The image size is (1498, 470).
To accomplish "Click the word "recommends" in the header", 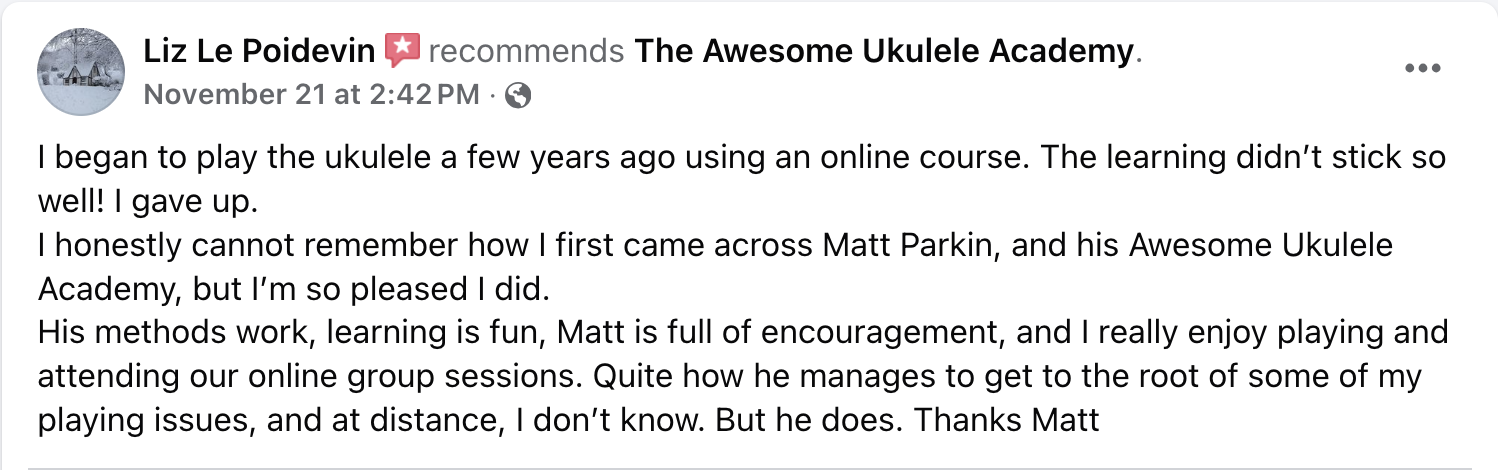I will (x=526, y=50).
